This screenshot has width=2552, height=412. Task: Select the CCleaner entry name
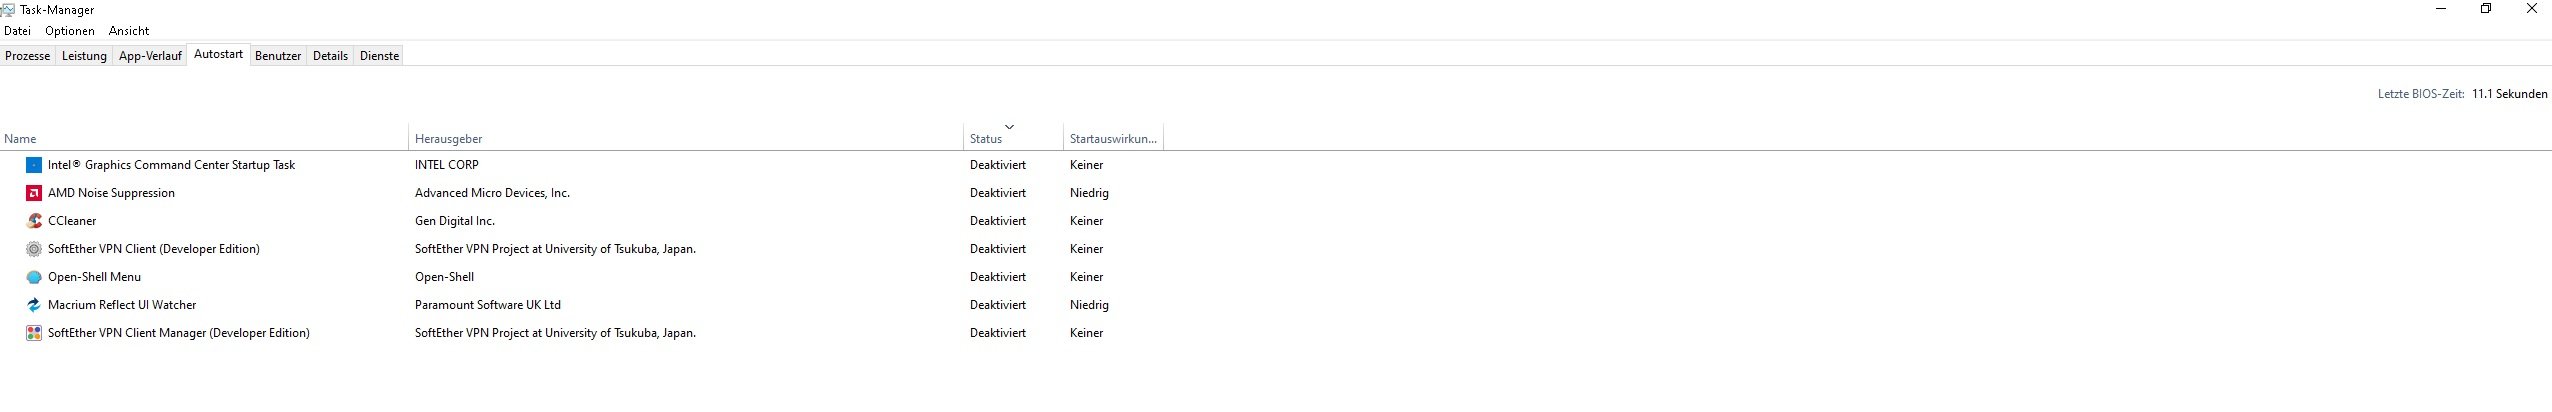(72, 221)
